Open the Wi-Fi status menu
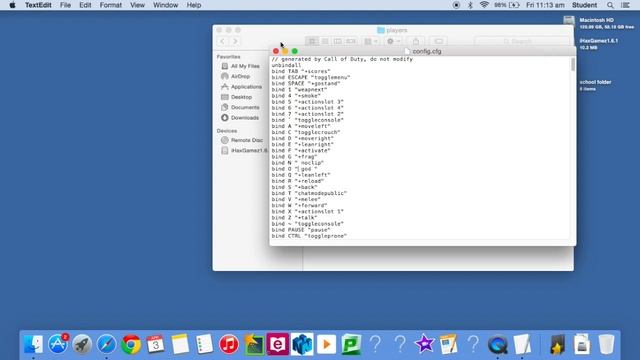Viewport: 640px width, 360px height. tap(484, 5)
